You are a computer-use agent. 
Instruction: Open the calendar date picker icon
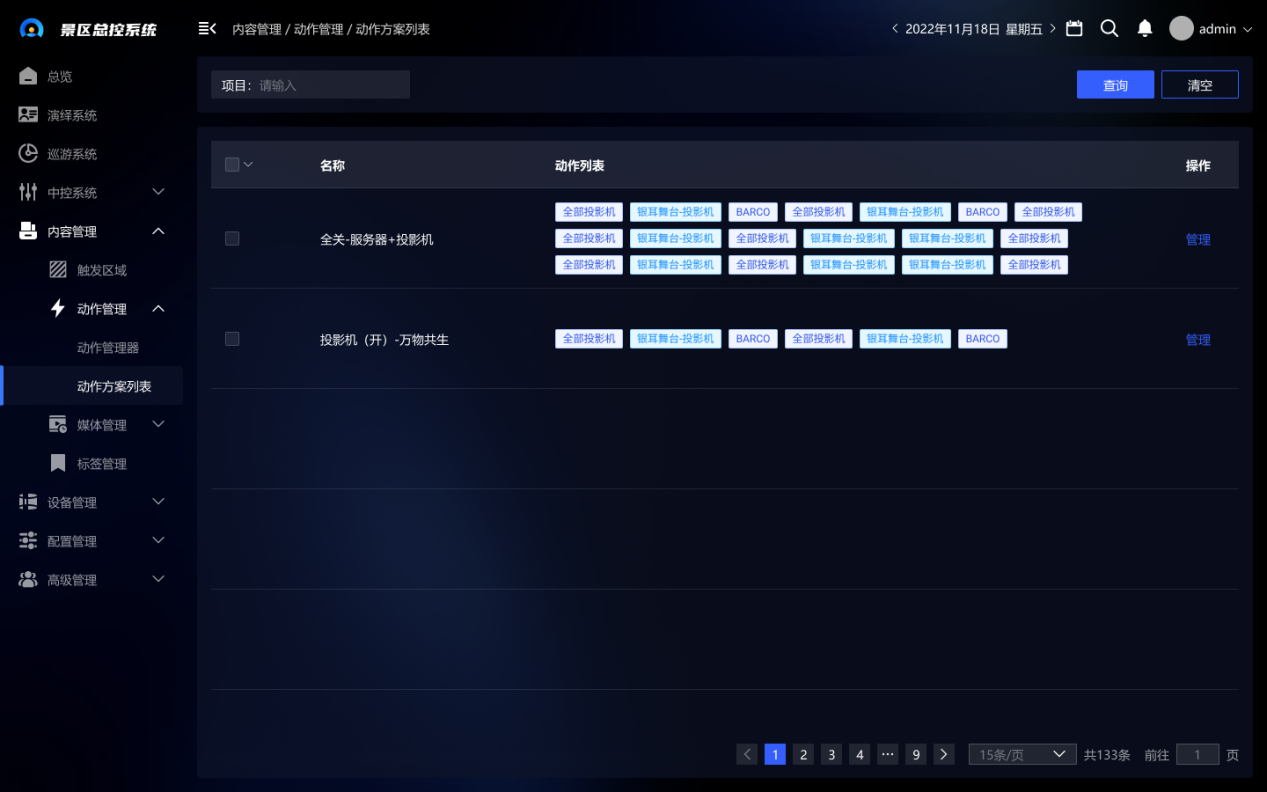pyautogui.click(x=1074, y=29)
